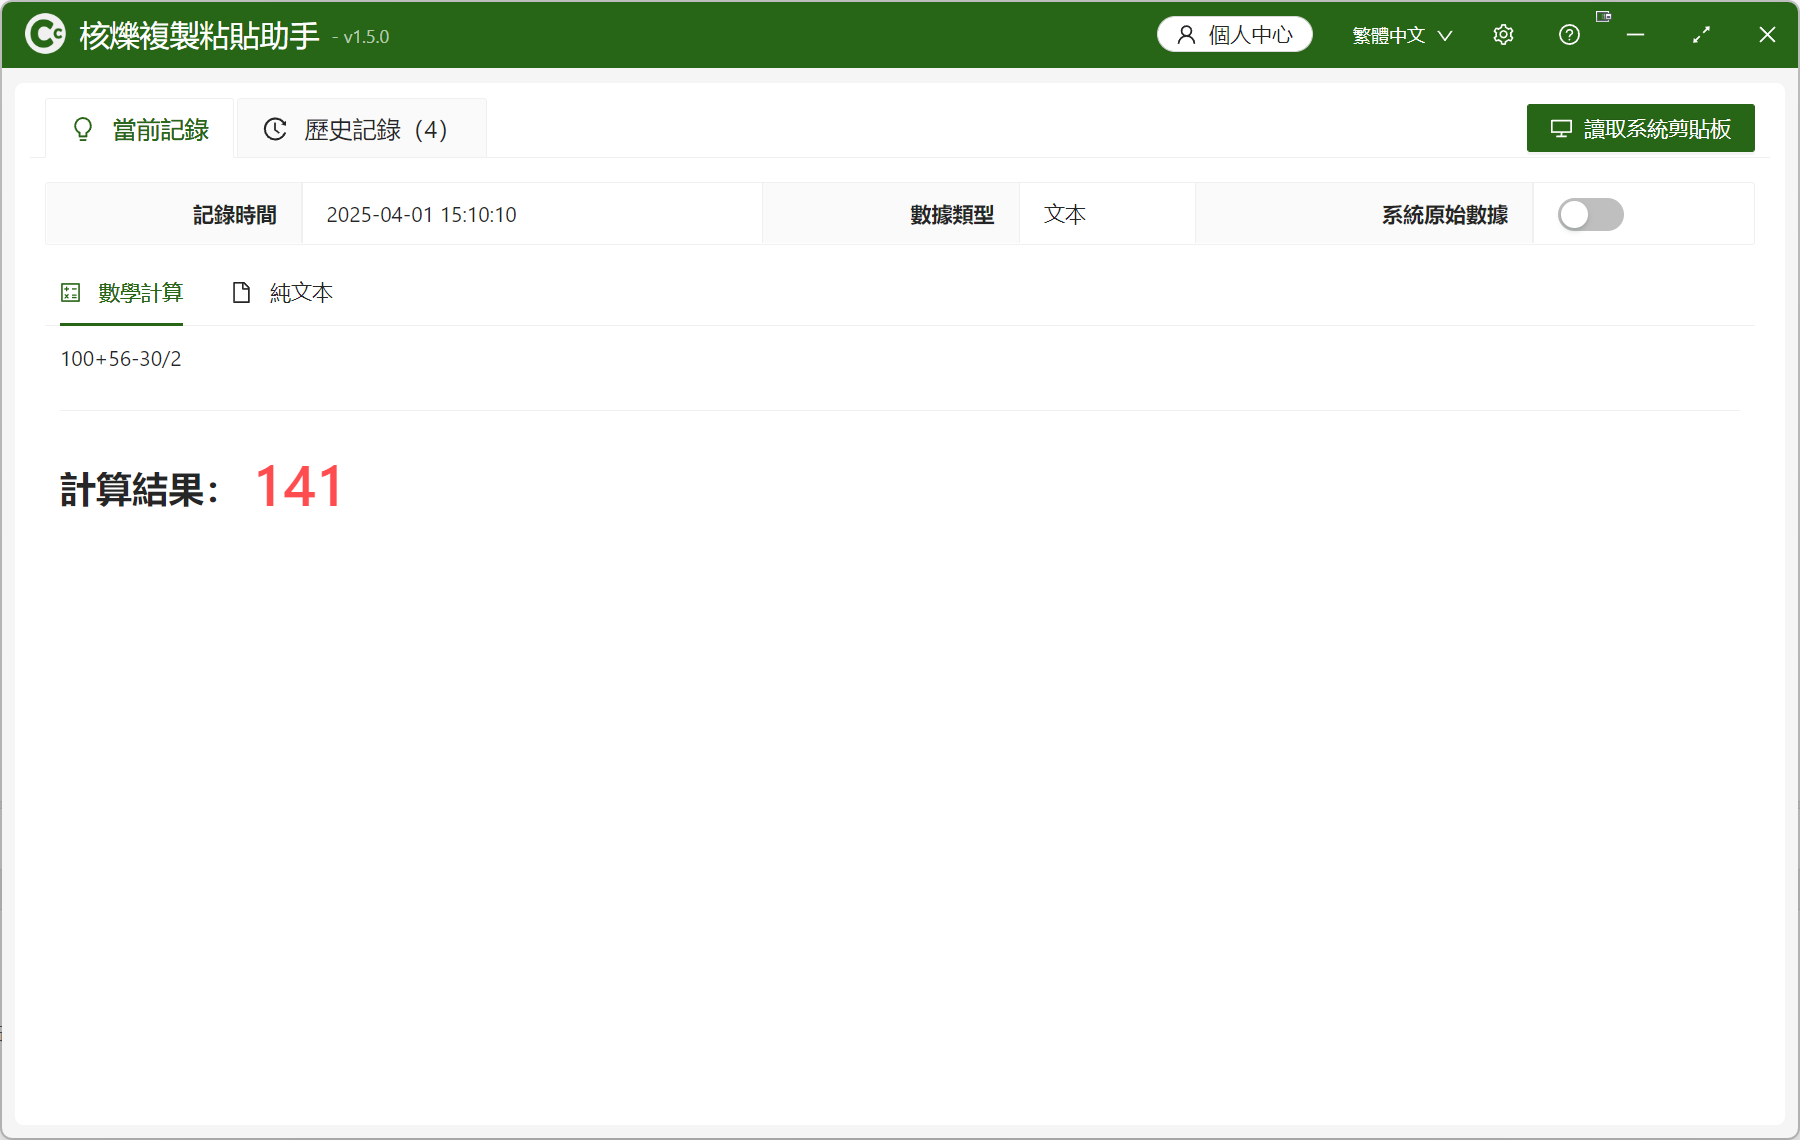Click 讀取系統剪貼板 button

(1640, 128)
